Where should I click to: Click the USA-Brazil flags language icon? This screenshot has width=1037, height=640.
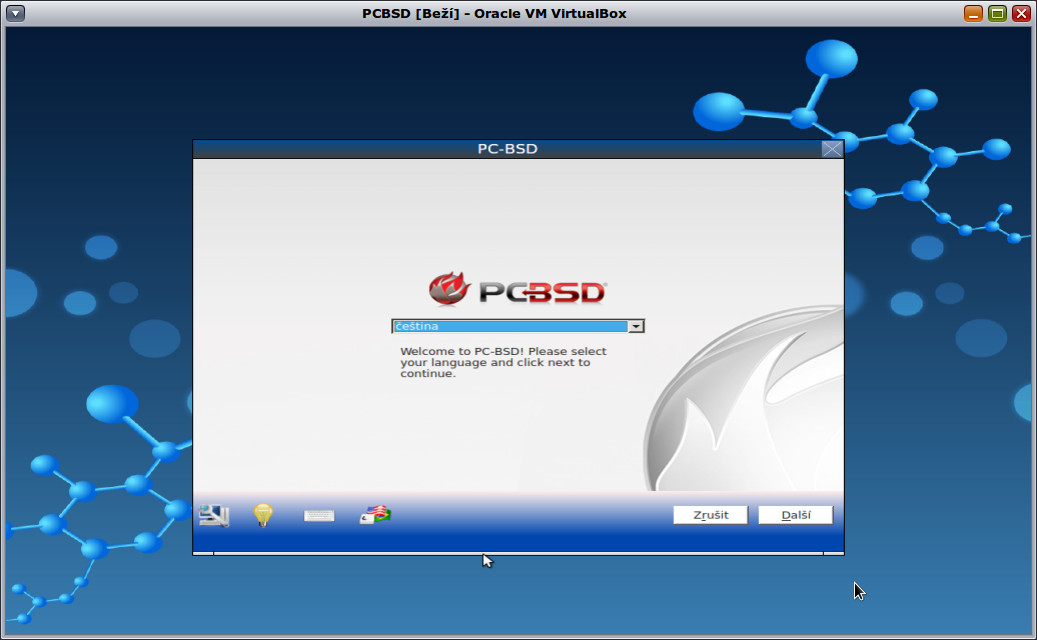click(374, 514)
